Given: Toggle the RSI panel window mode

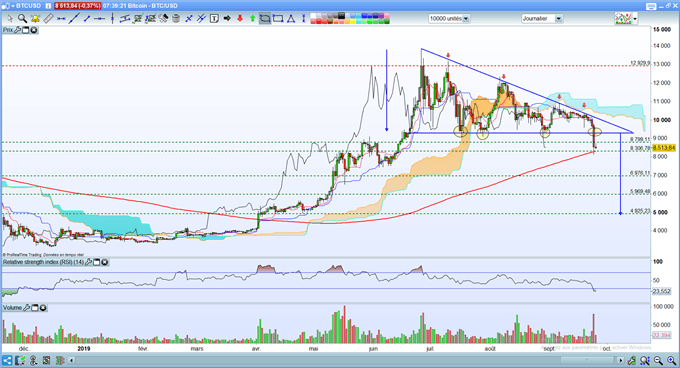Looking at the screenshot, I should (x=97, y=262).
